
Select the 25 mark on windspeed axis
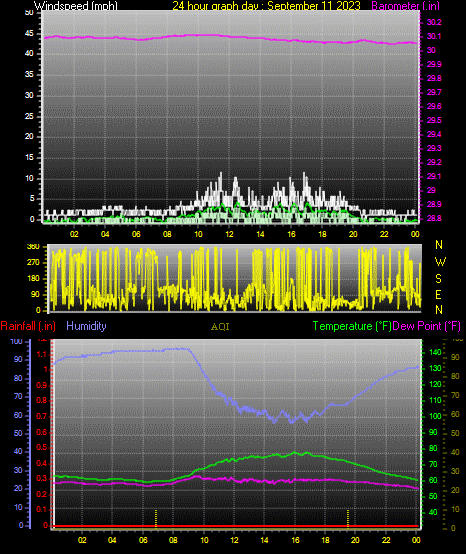[x=29, y=116]
